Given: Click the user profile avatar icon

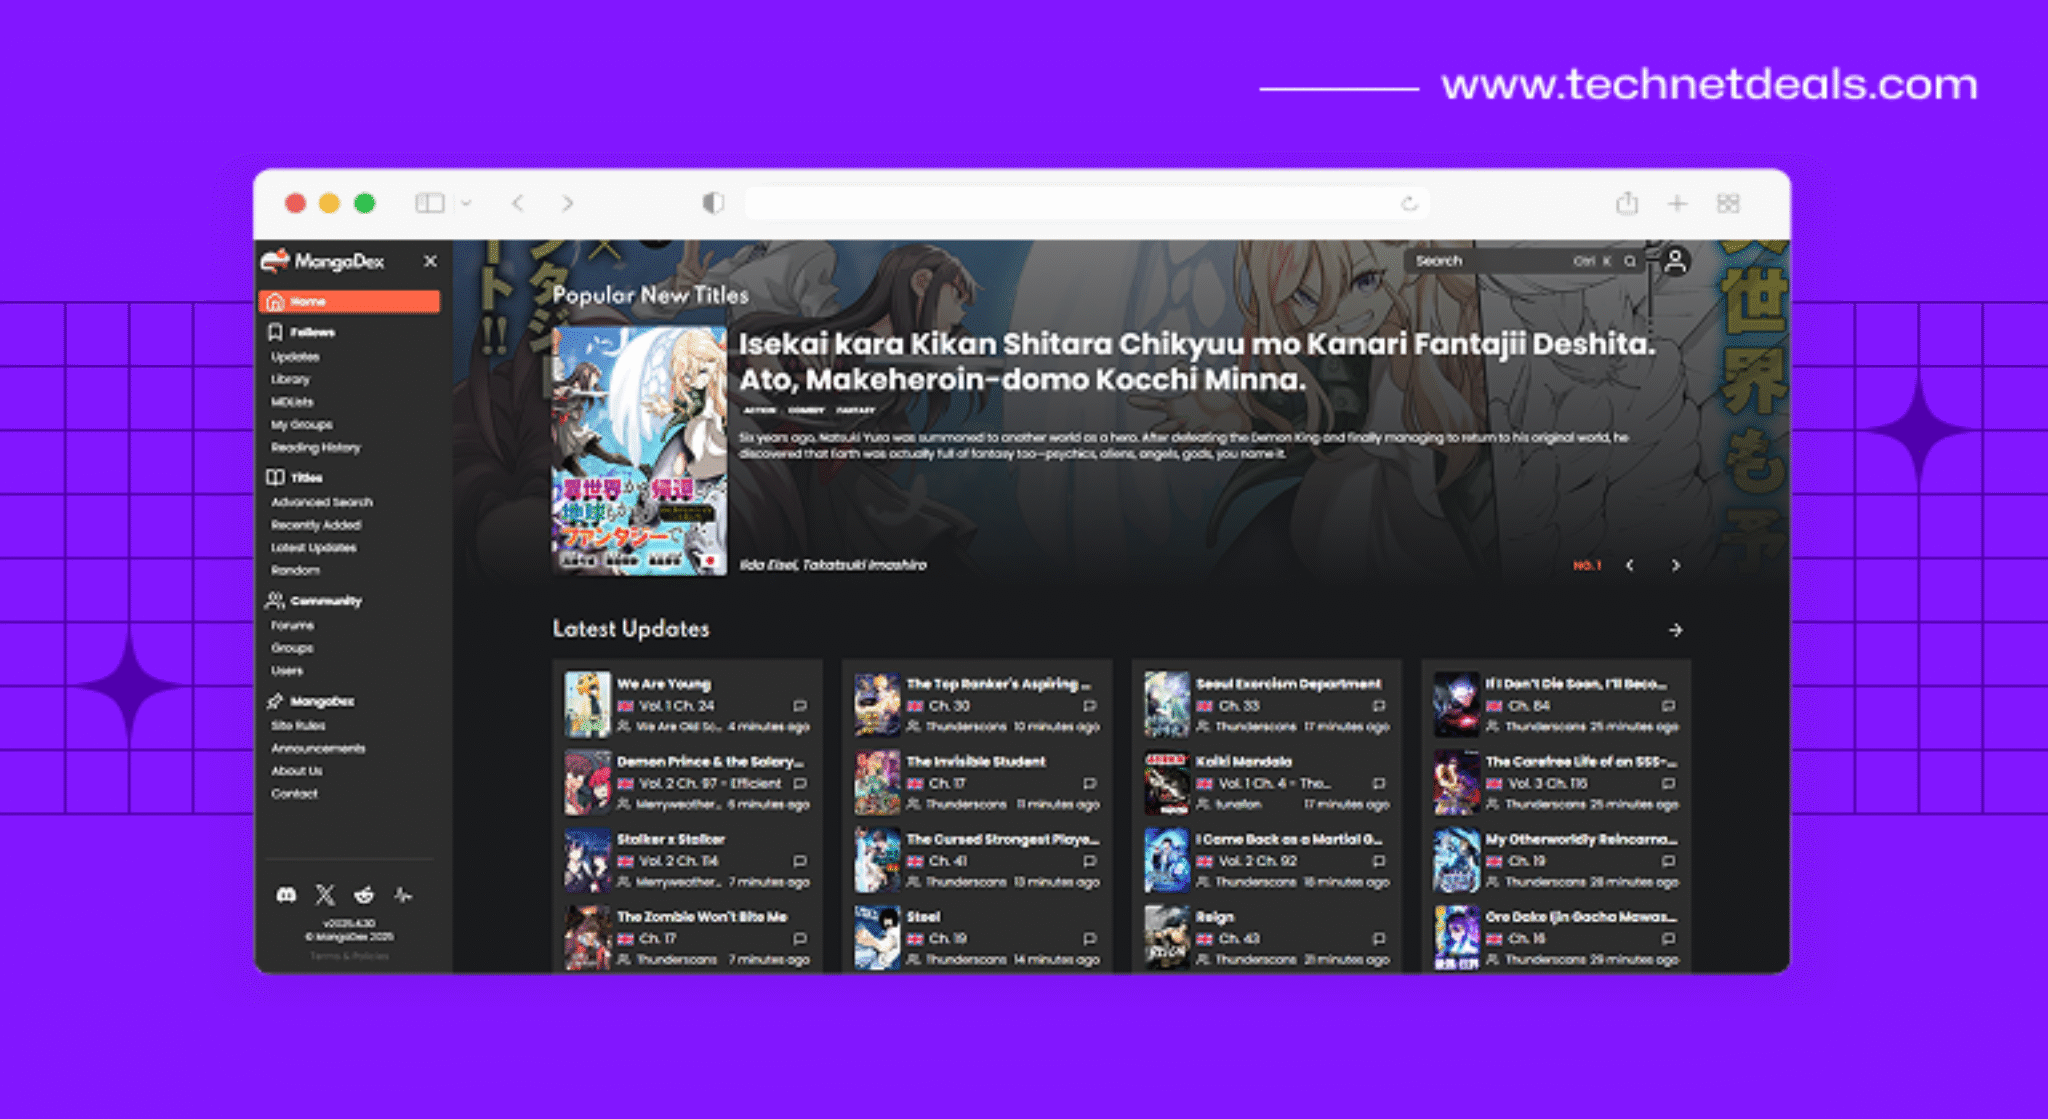Looking at the screenshot, I should click(1675, 262).
